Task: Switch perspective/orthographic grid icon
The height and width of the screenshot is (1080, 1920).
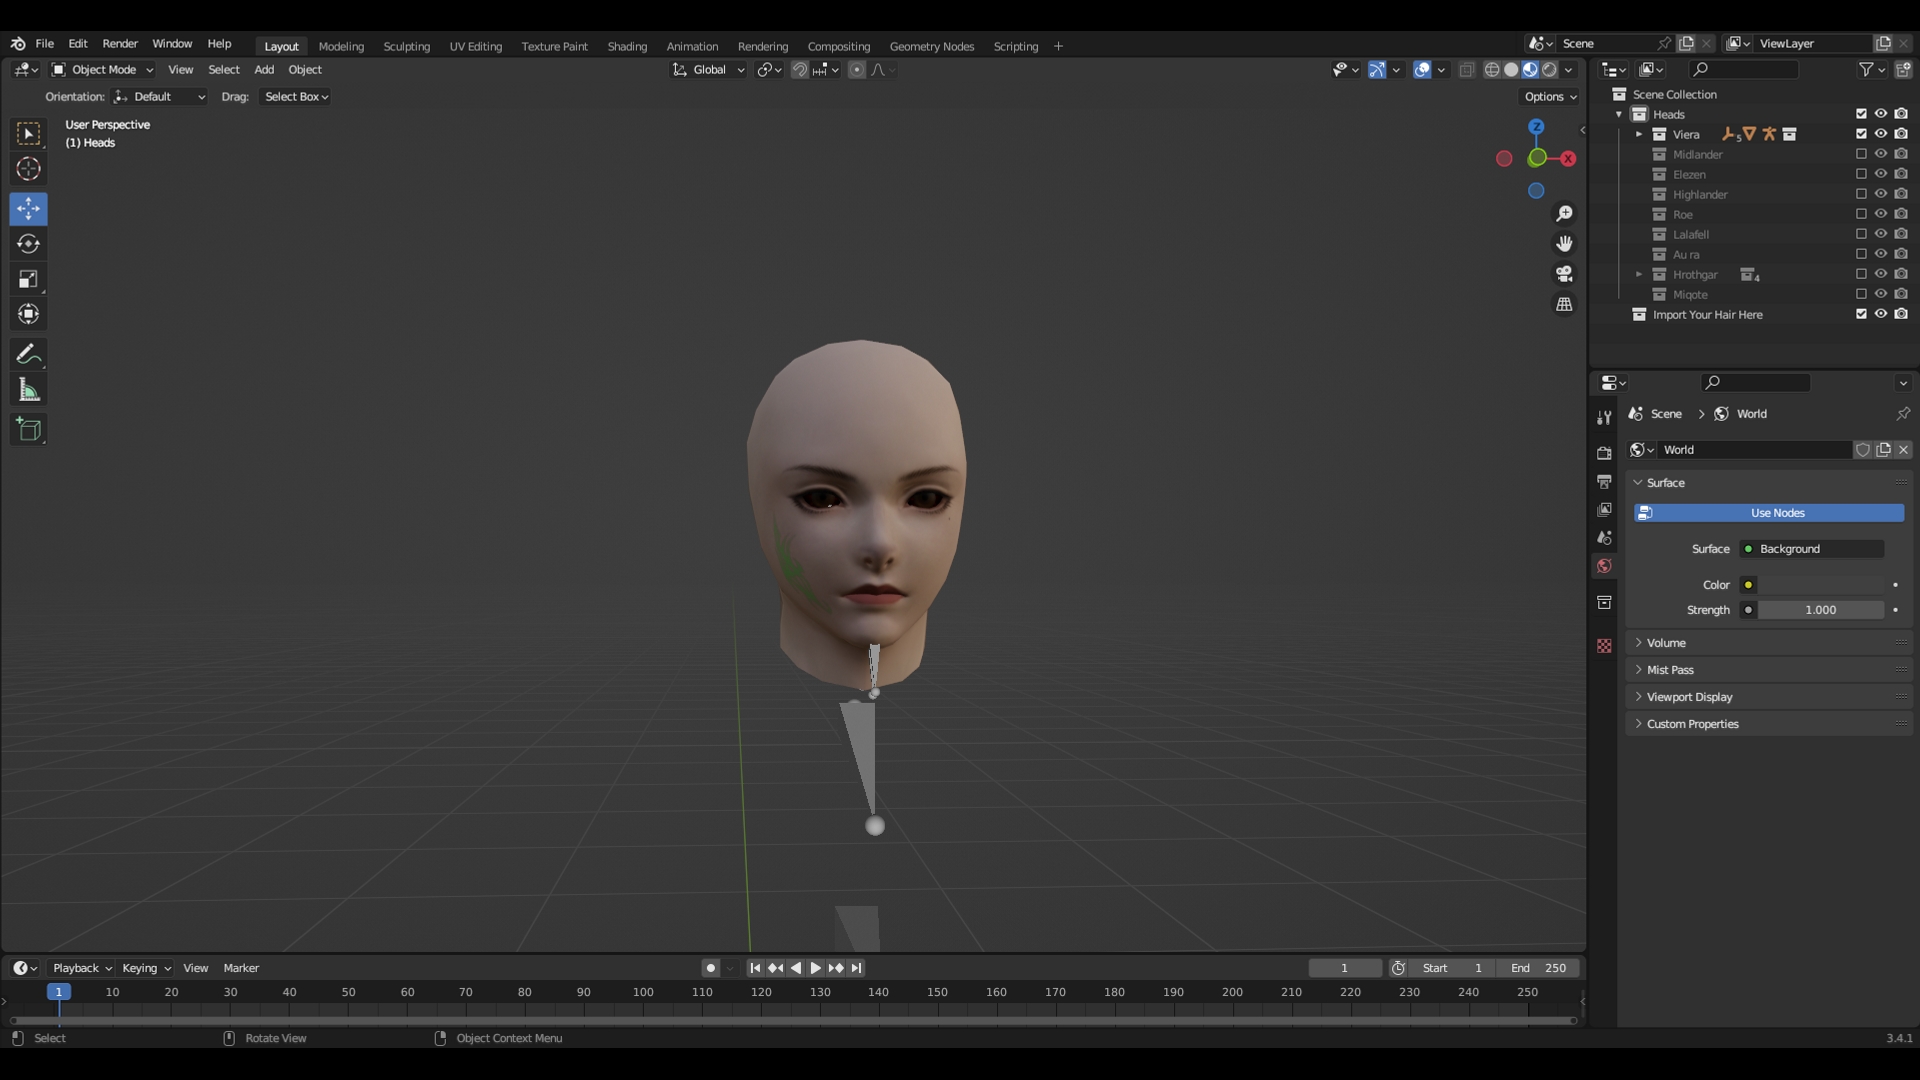Action: 1564,304
